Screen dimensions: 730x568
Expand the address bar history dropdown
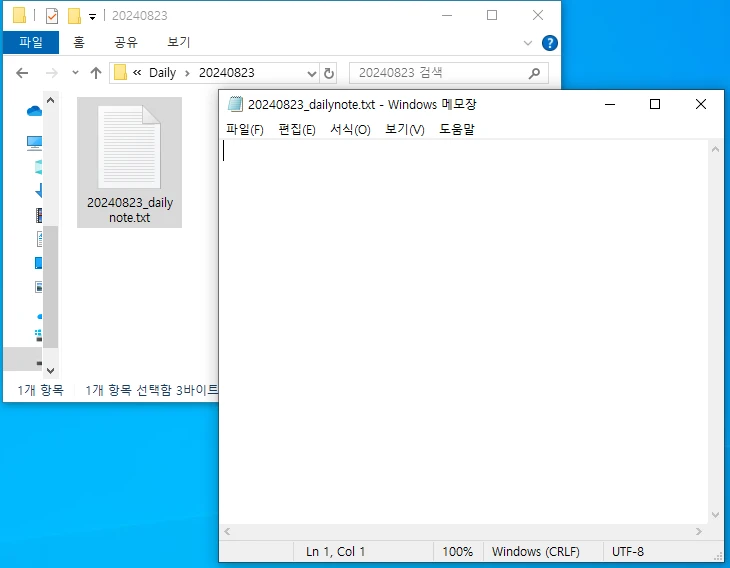coord(311,74)
